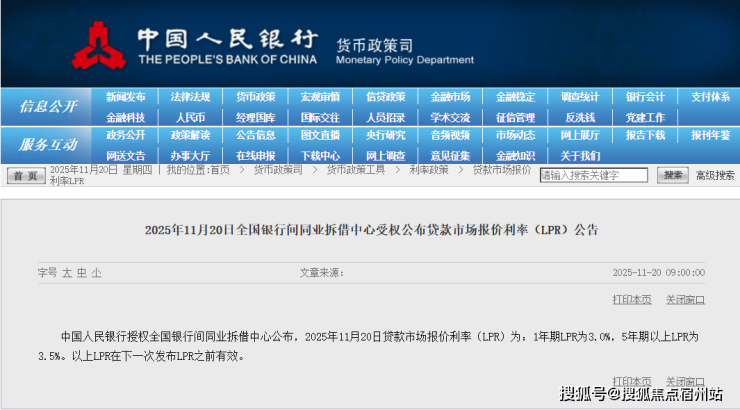Follow 首页 breadcrumb after 我的位置
This screenshot has height=410, width=740.
(220, 170)
